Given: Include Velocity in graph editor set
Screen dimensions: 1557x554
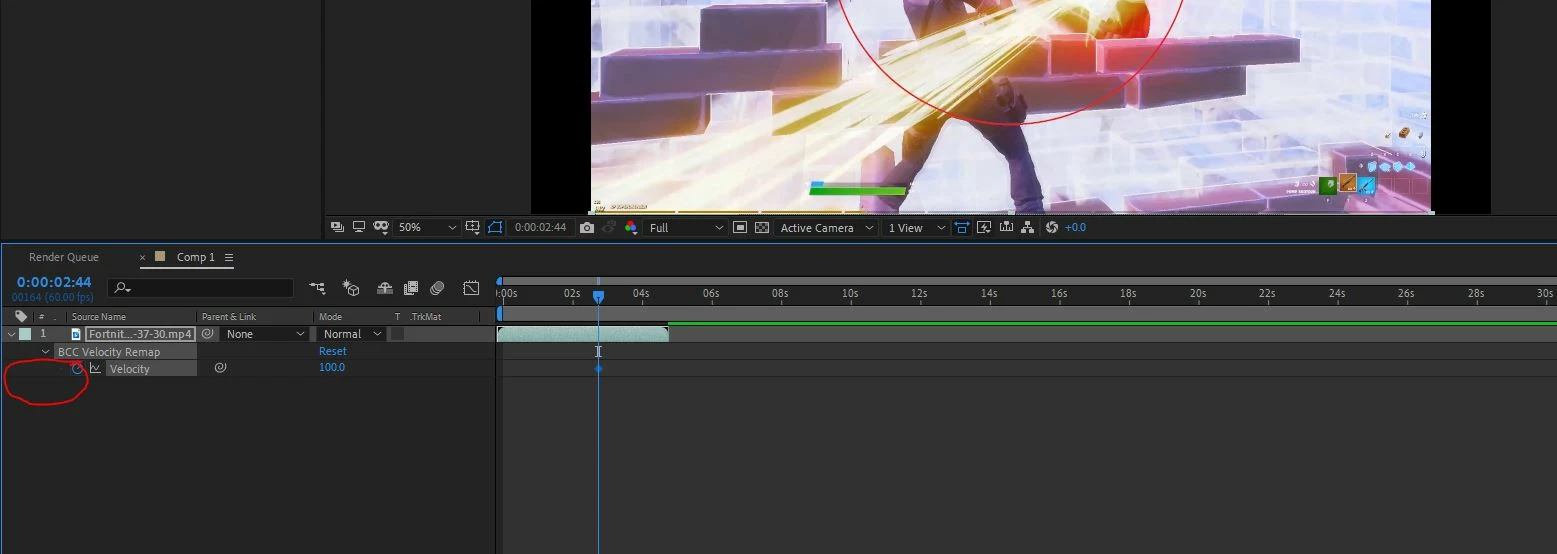Looking at the screenshot, I should [x=96, y=368].
